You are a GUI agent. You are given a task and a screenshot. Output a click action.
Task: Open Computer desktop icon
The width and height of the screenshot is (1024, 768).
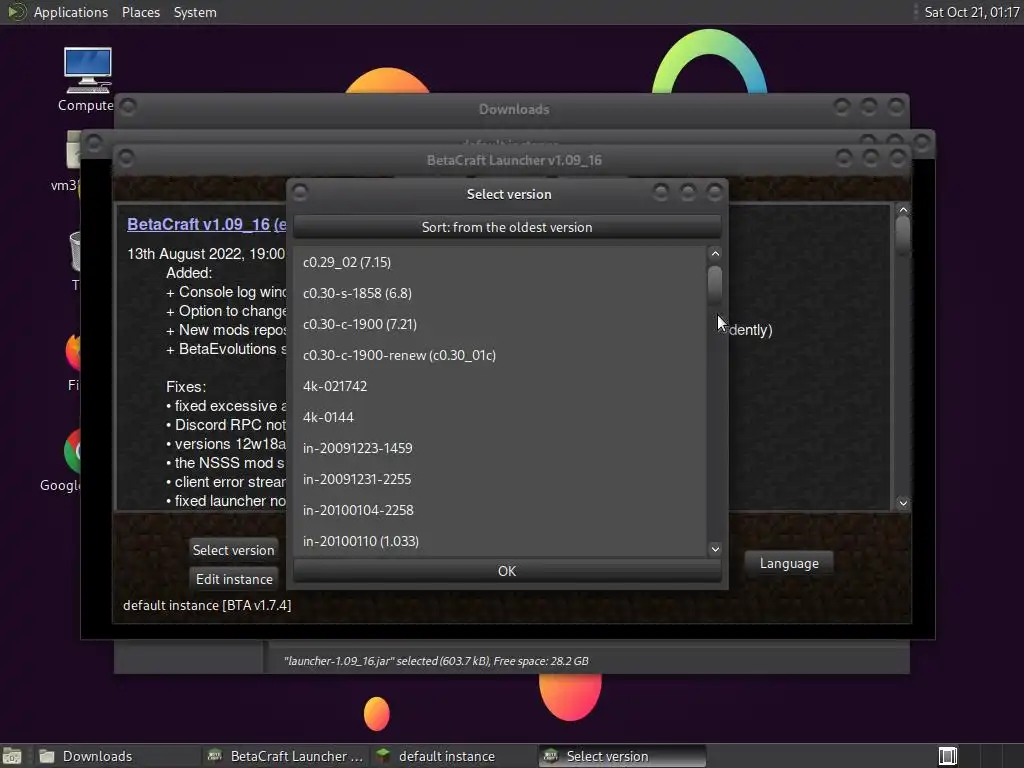[x=87, y=80]
